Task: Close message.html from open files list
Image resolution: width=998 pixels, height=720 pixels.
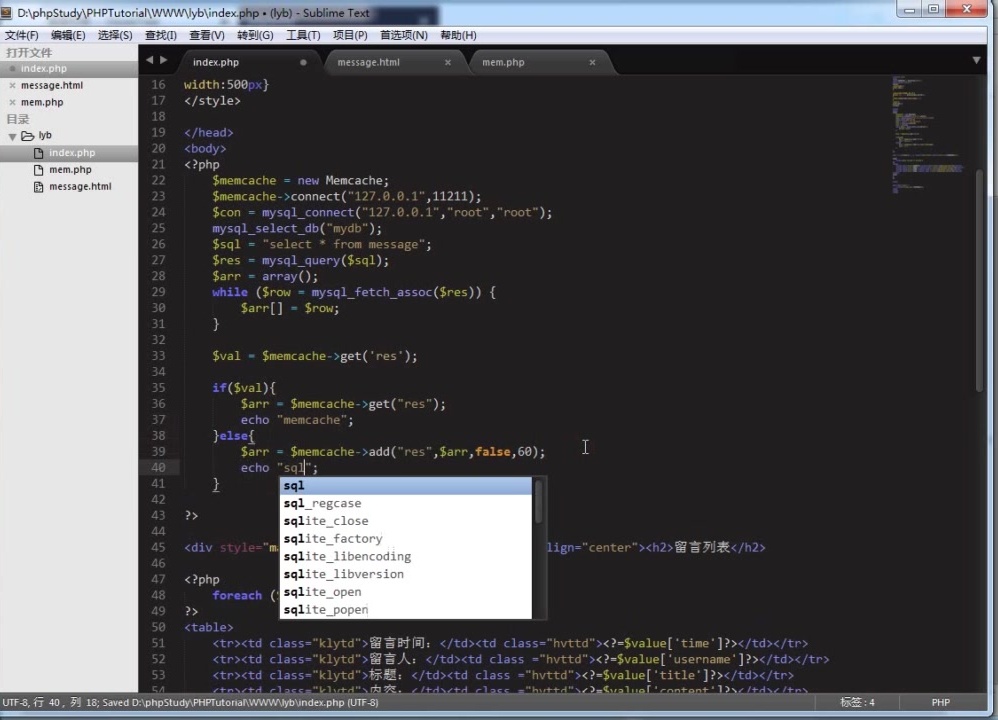Action: [x=12, y=85]
